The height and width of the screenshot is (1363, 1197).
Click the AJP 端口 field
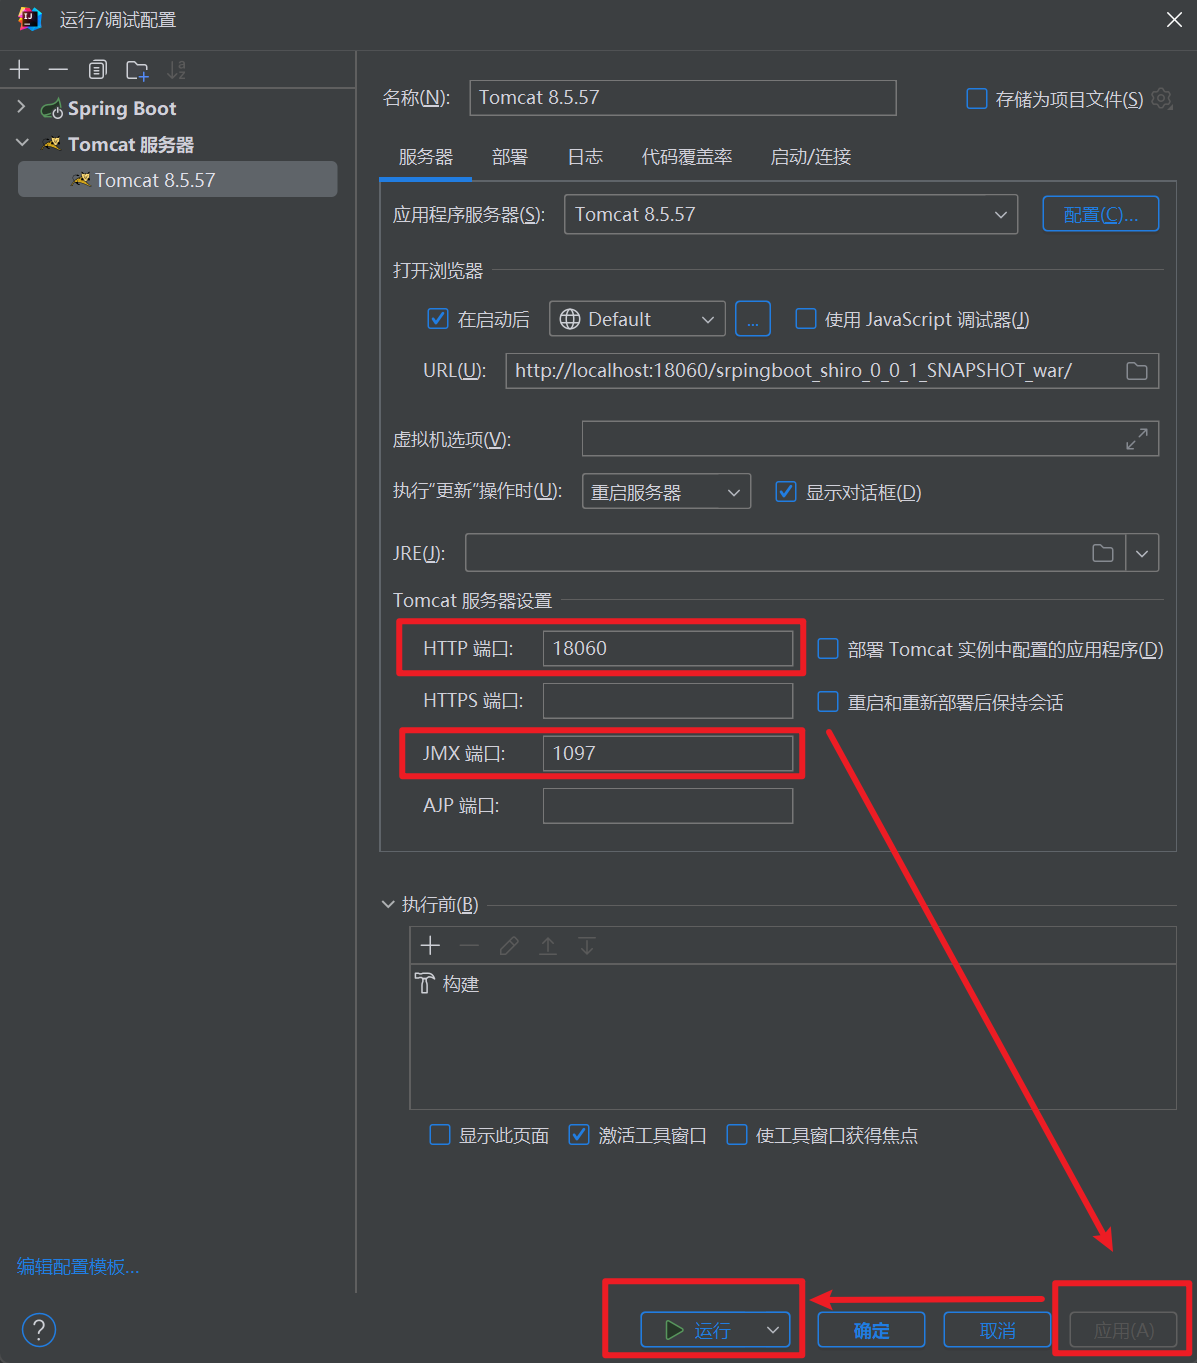tap(668, 806)
